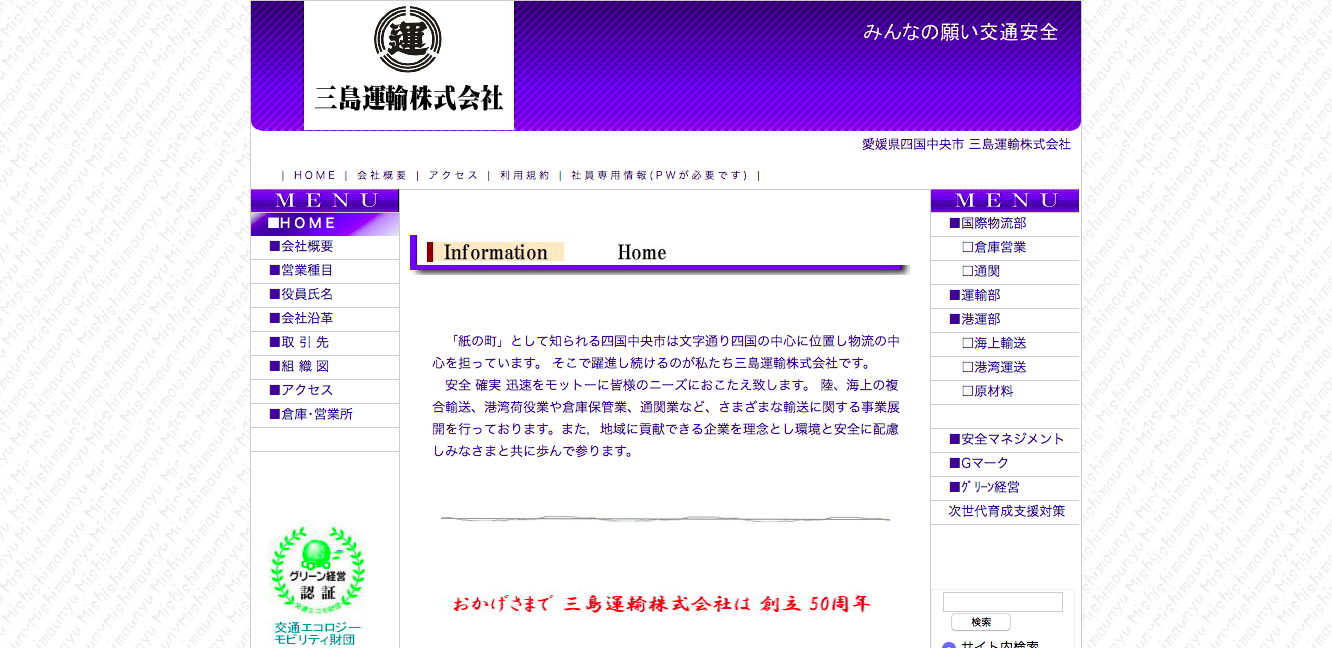Open 社員専用情報 (PWが必要です) link
Screen dimensions: 1332x648
[659, 175]
